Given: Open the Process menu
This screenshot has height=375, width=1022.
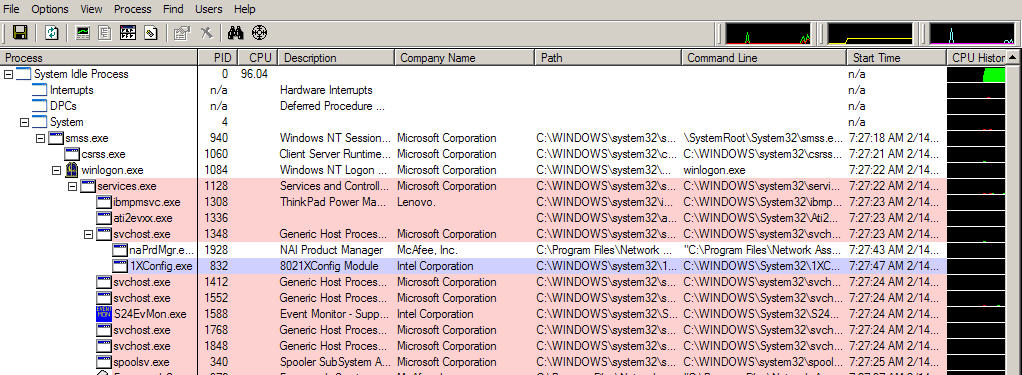Looking at the screenshot, I should [132, 9].
